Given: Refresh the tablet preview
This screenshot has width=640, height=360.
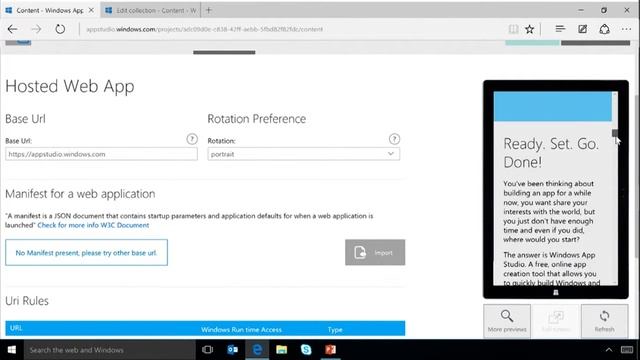Looking at the screenshot, I should pyautogui.click(x=604, y=321).
